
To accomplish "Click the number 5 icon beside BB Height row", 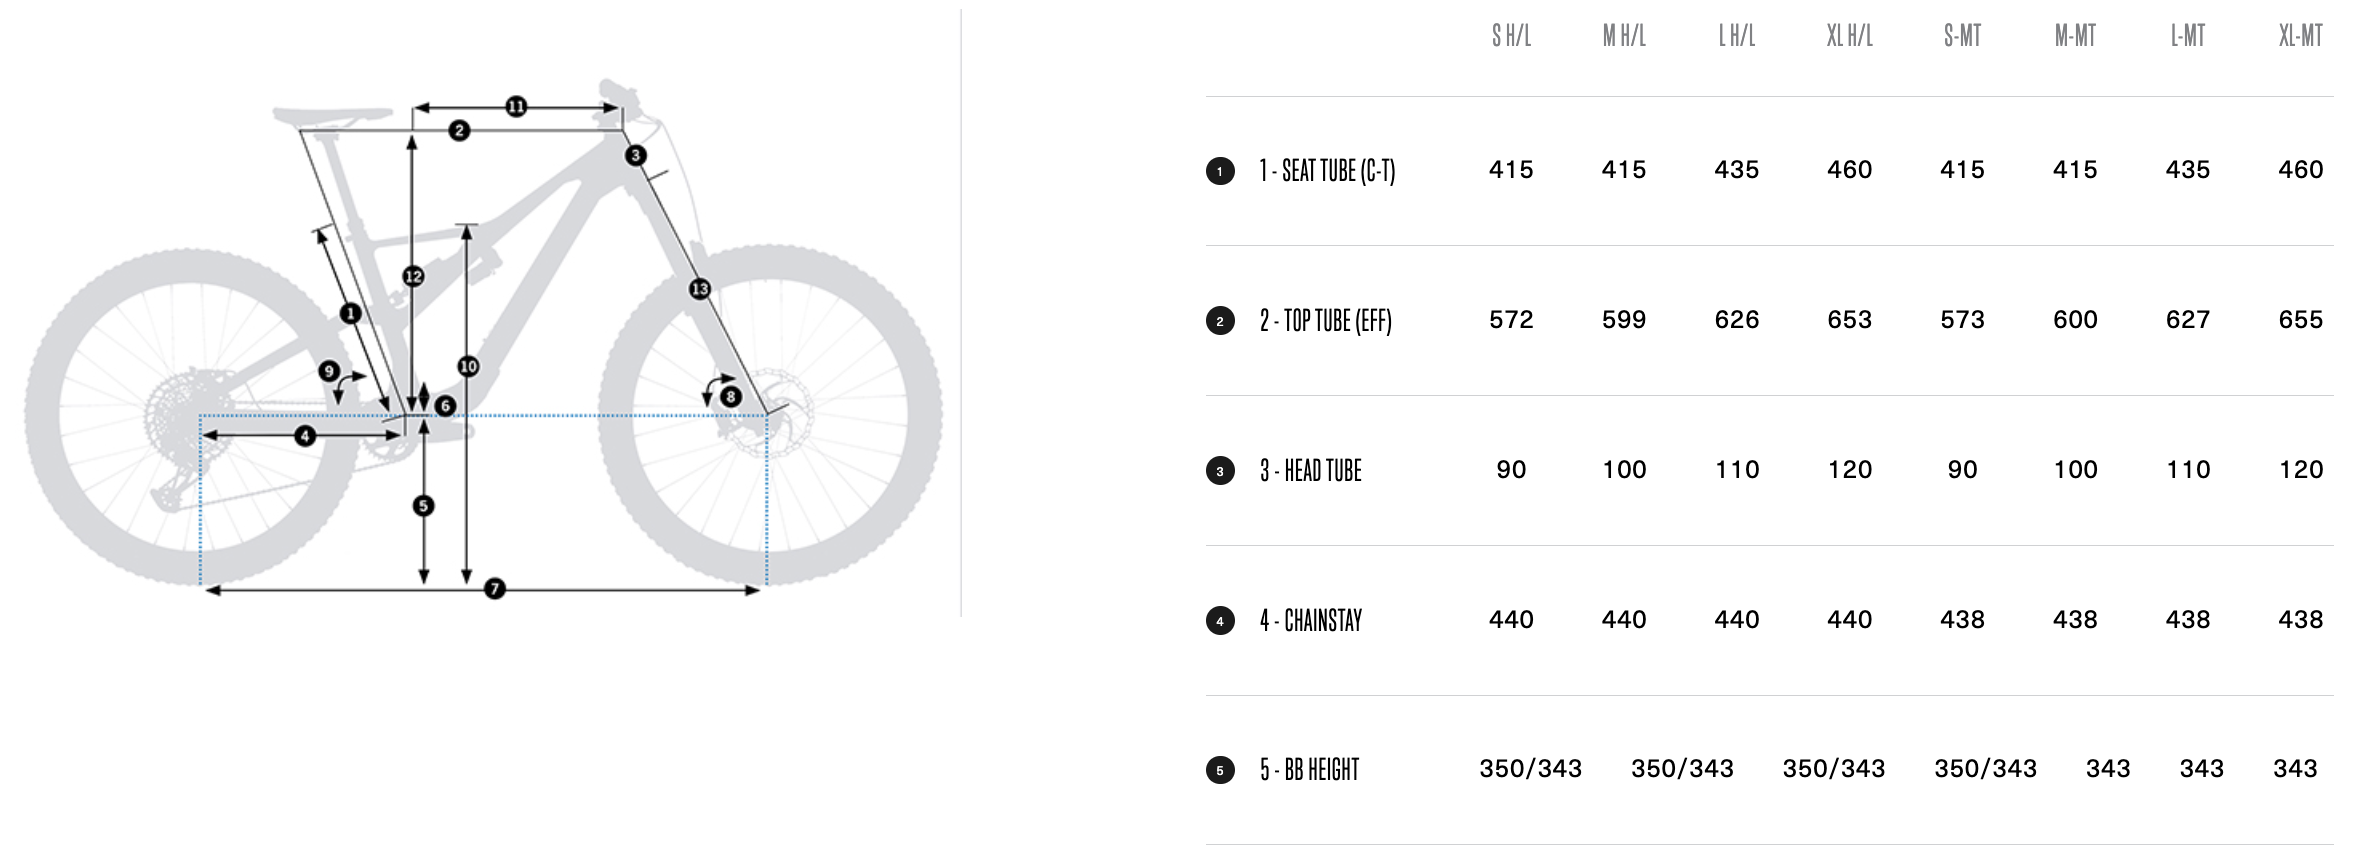I will pyautogui.click(x=1220, y=770).
